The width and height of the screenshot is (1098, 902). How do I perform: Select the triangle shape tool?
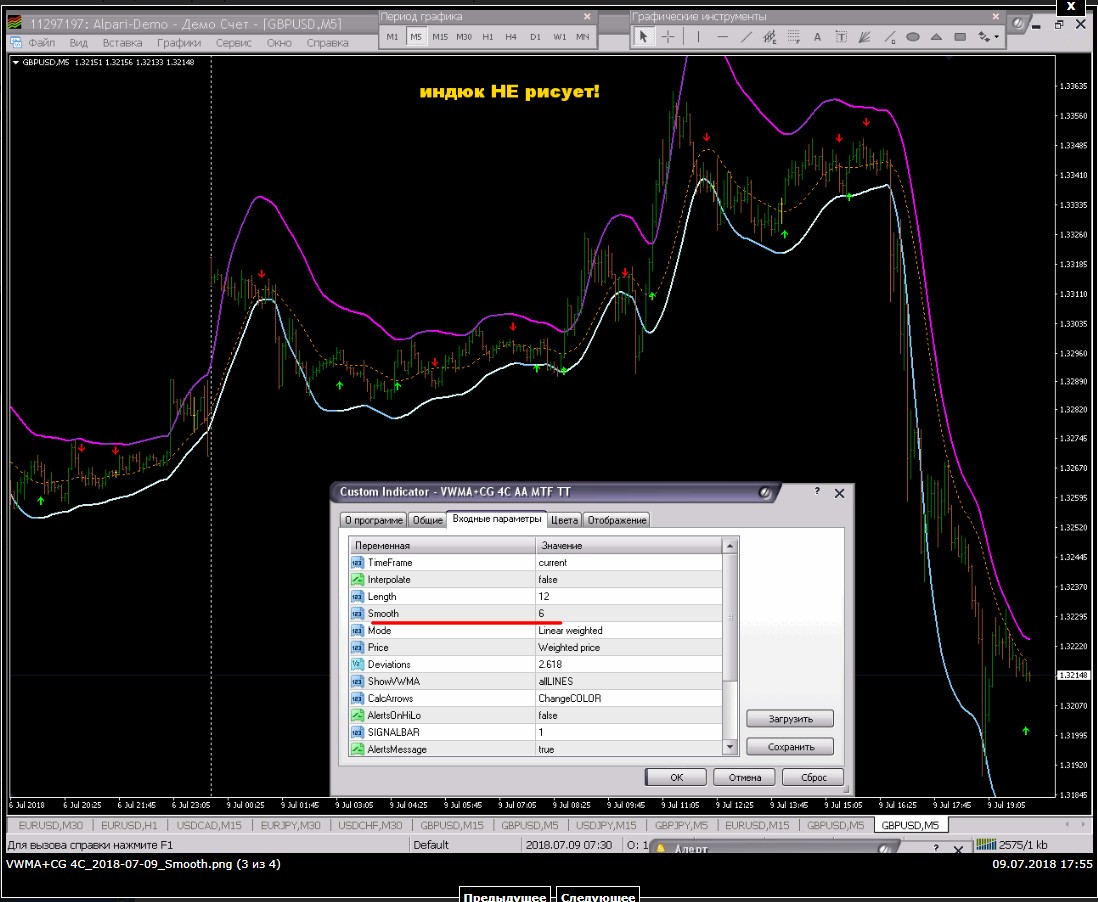(x=937, y=37)
